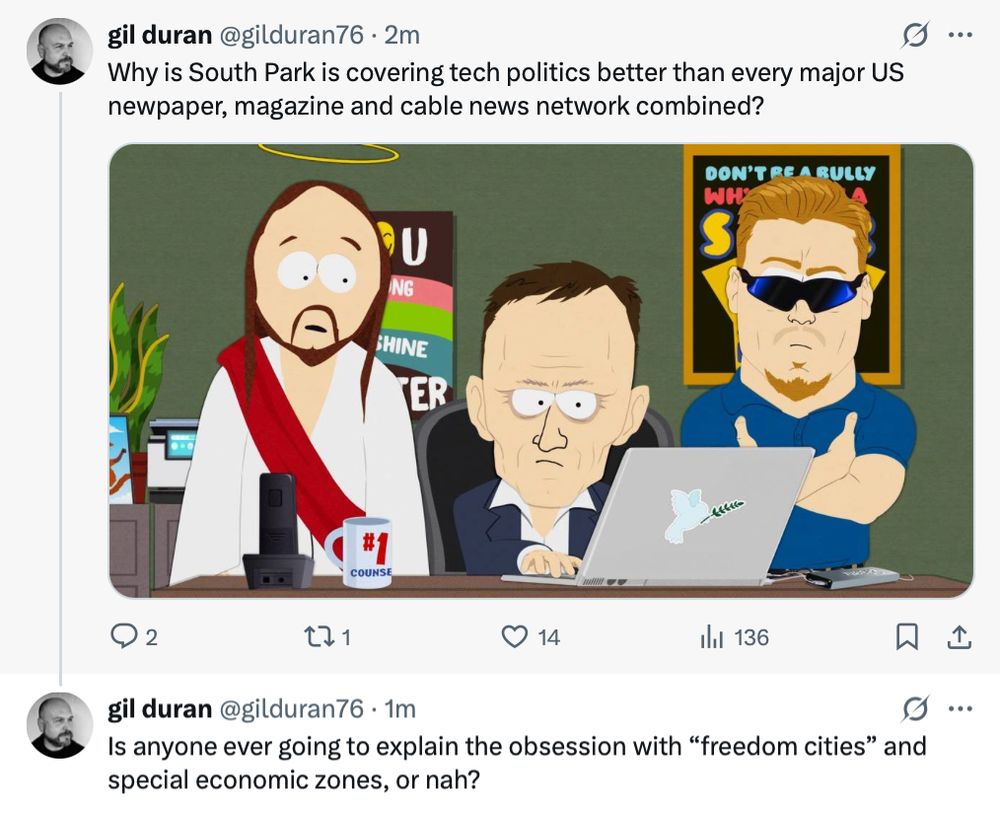The height and width of the screenshot is (819, 1000).
Task: Repost the South Park tweet
Action: click(327, 637)
